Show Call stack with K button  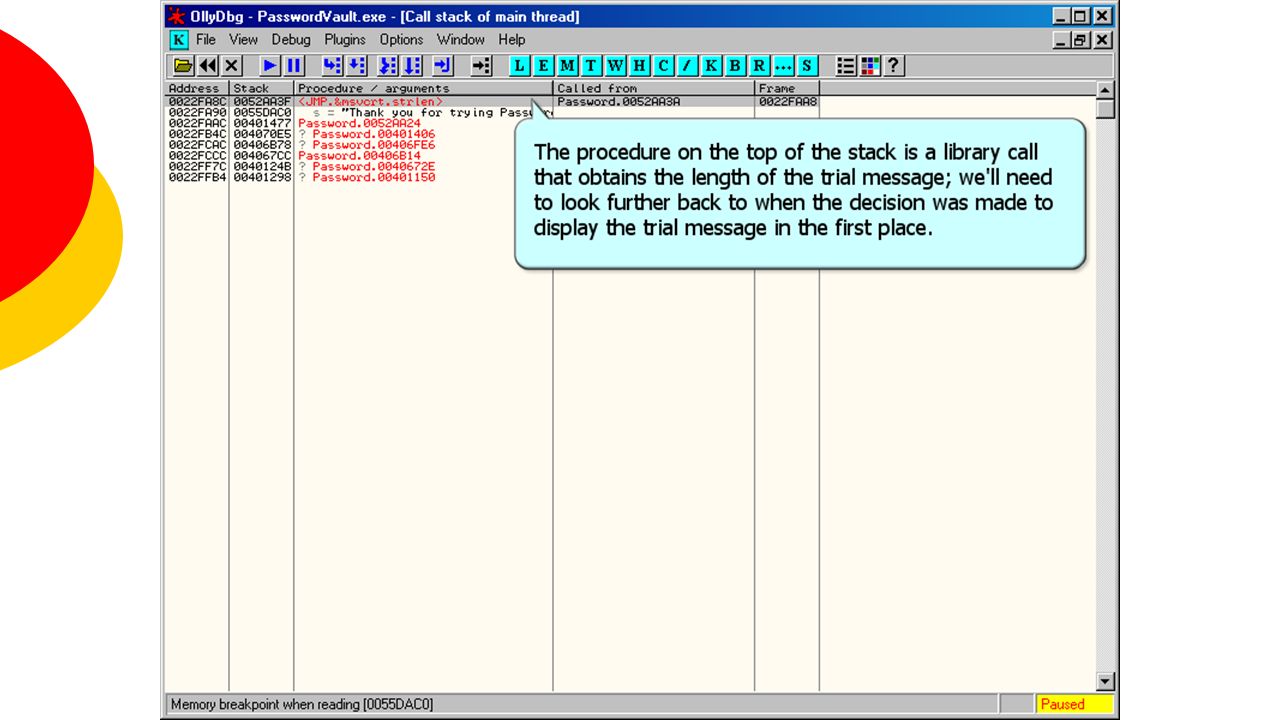(712, 66)
